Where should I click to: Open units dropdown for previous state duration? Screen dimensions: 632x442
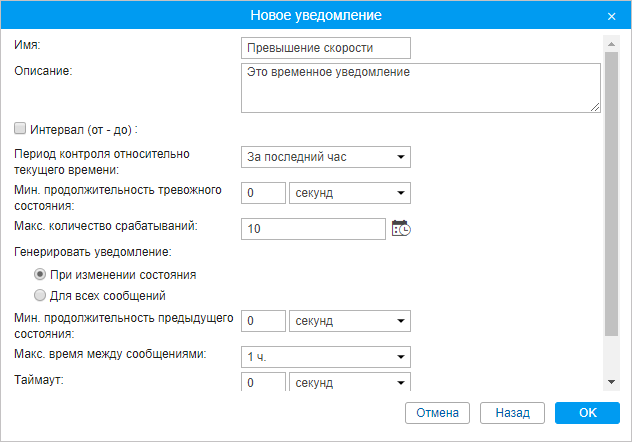tap(349, 321)
